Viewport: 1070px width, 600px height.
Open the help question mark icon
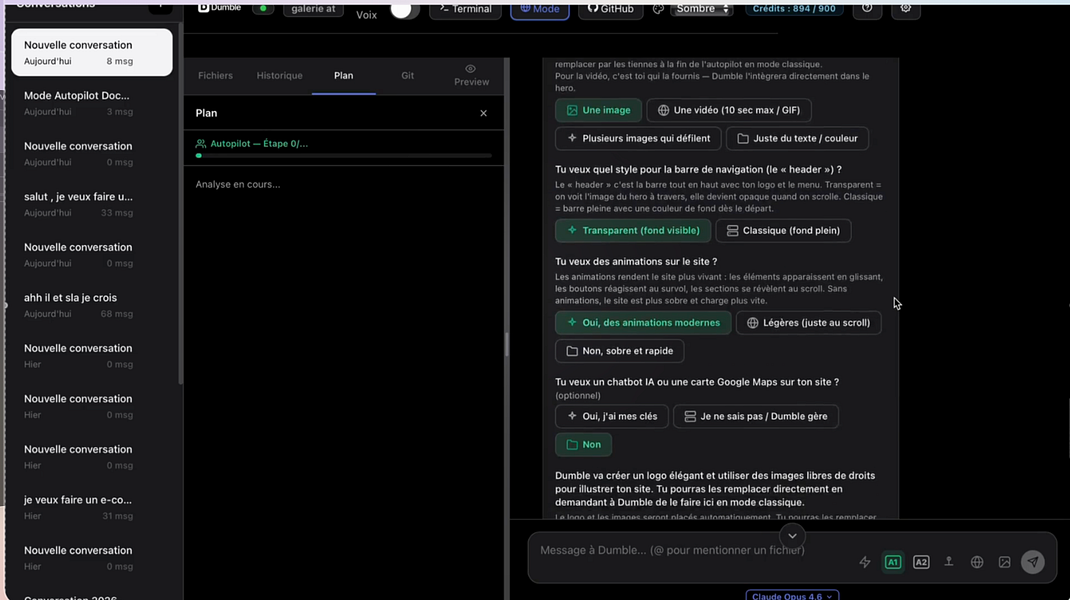tap(867, 9)
